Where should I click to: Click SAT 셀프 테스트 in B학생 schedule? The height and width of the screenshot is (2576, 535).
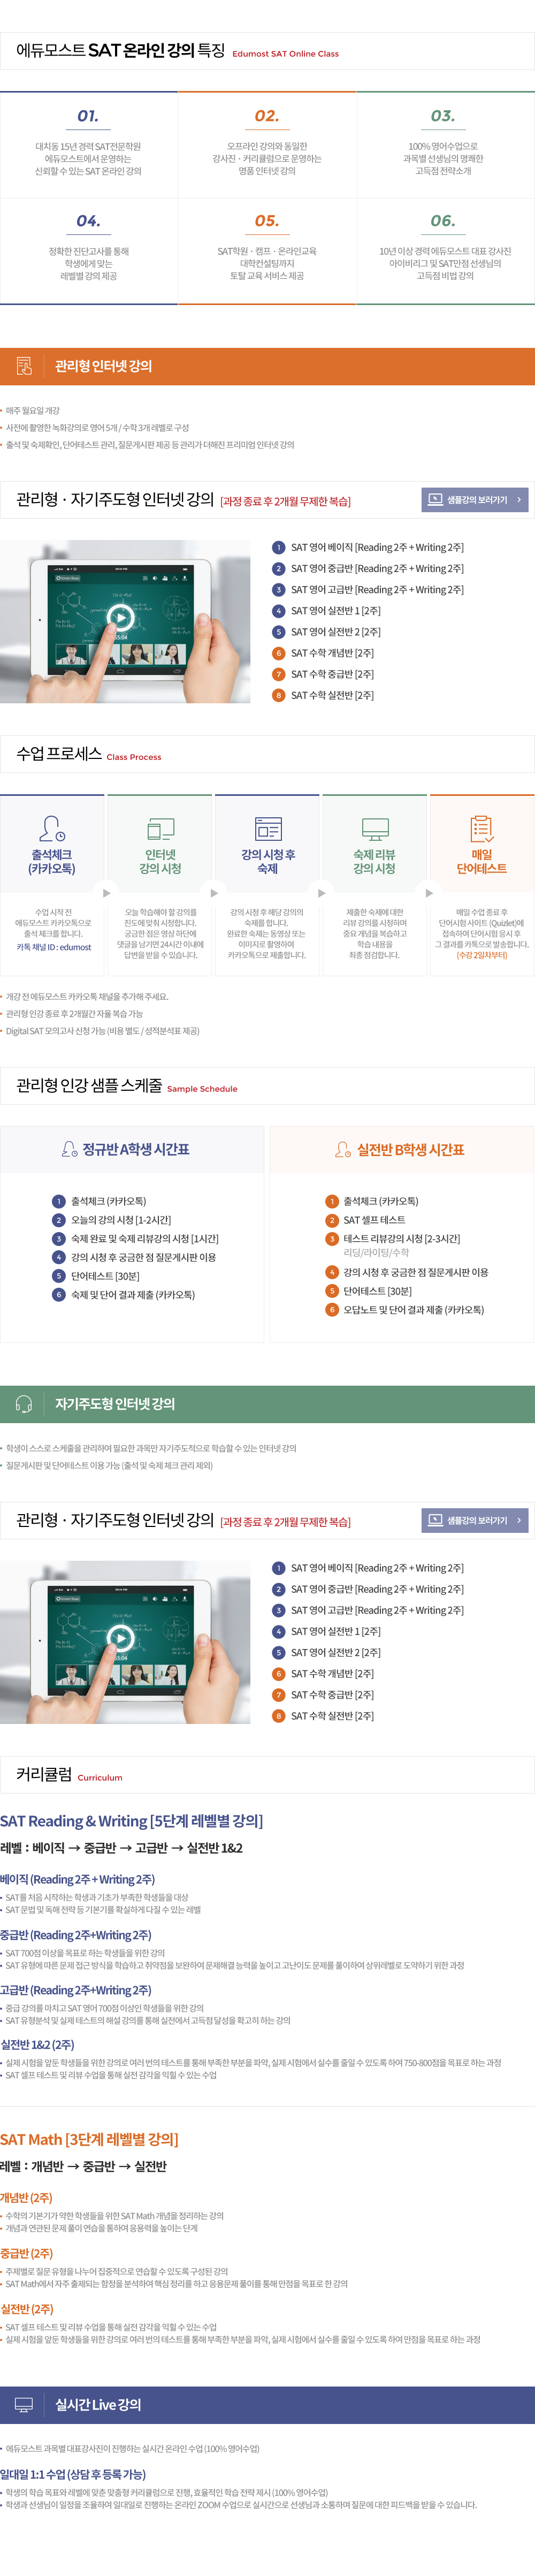[x=374, y=1220]
